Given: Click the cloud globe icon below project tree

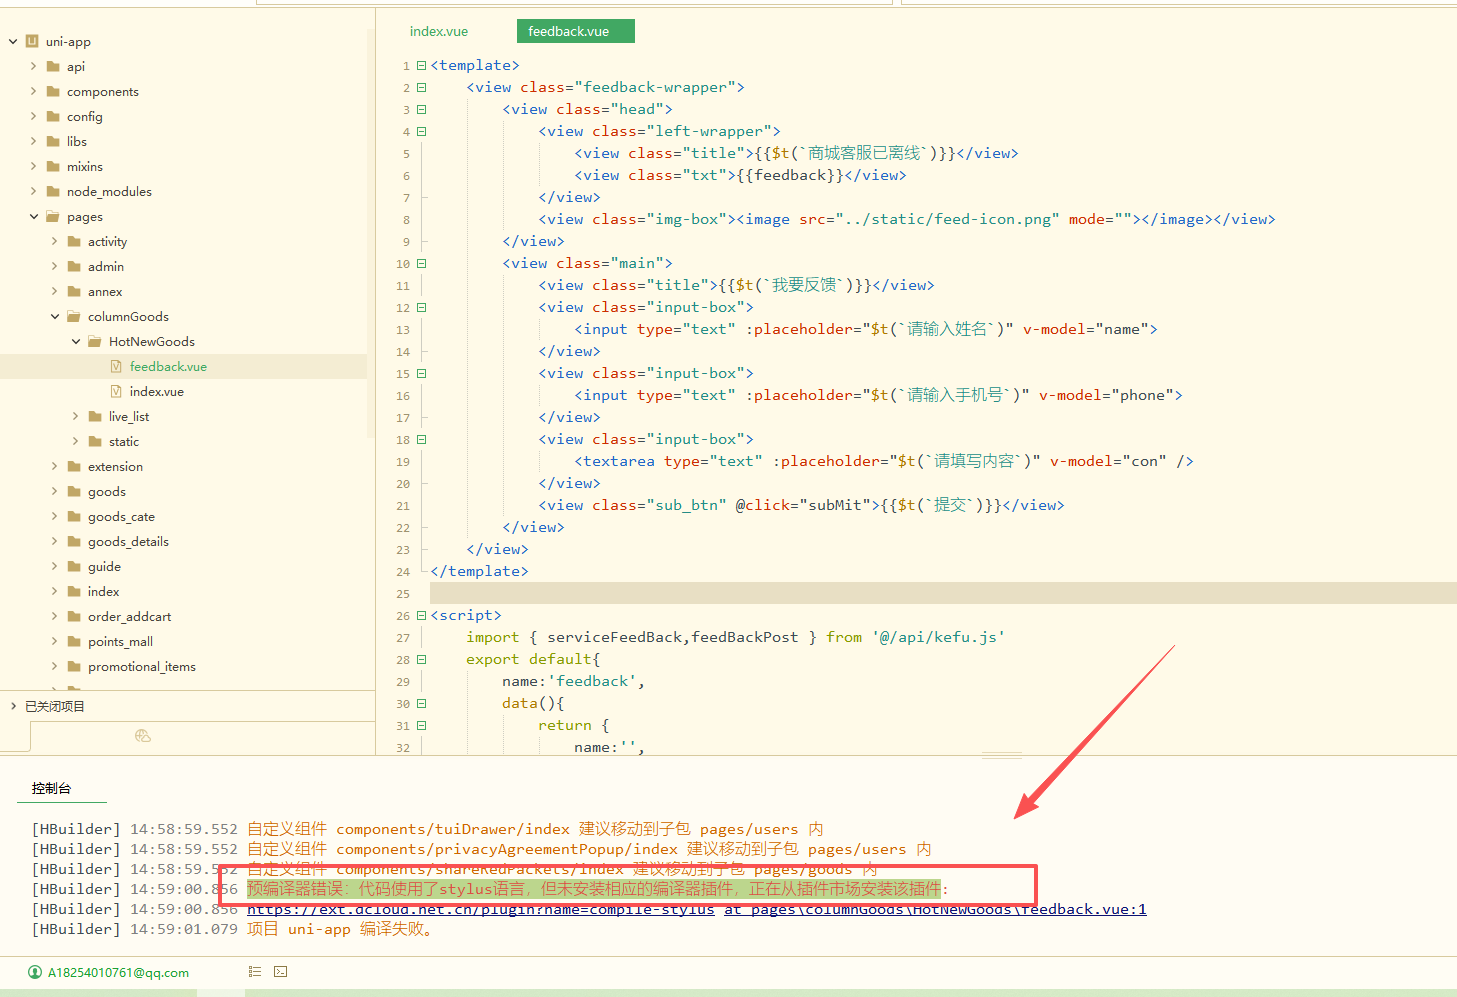Looking at the screenshot, I should point(143,736).
